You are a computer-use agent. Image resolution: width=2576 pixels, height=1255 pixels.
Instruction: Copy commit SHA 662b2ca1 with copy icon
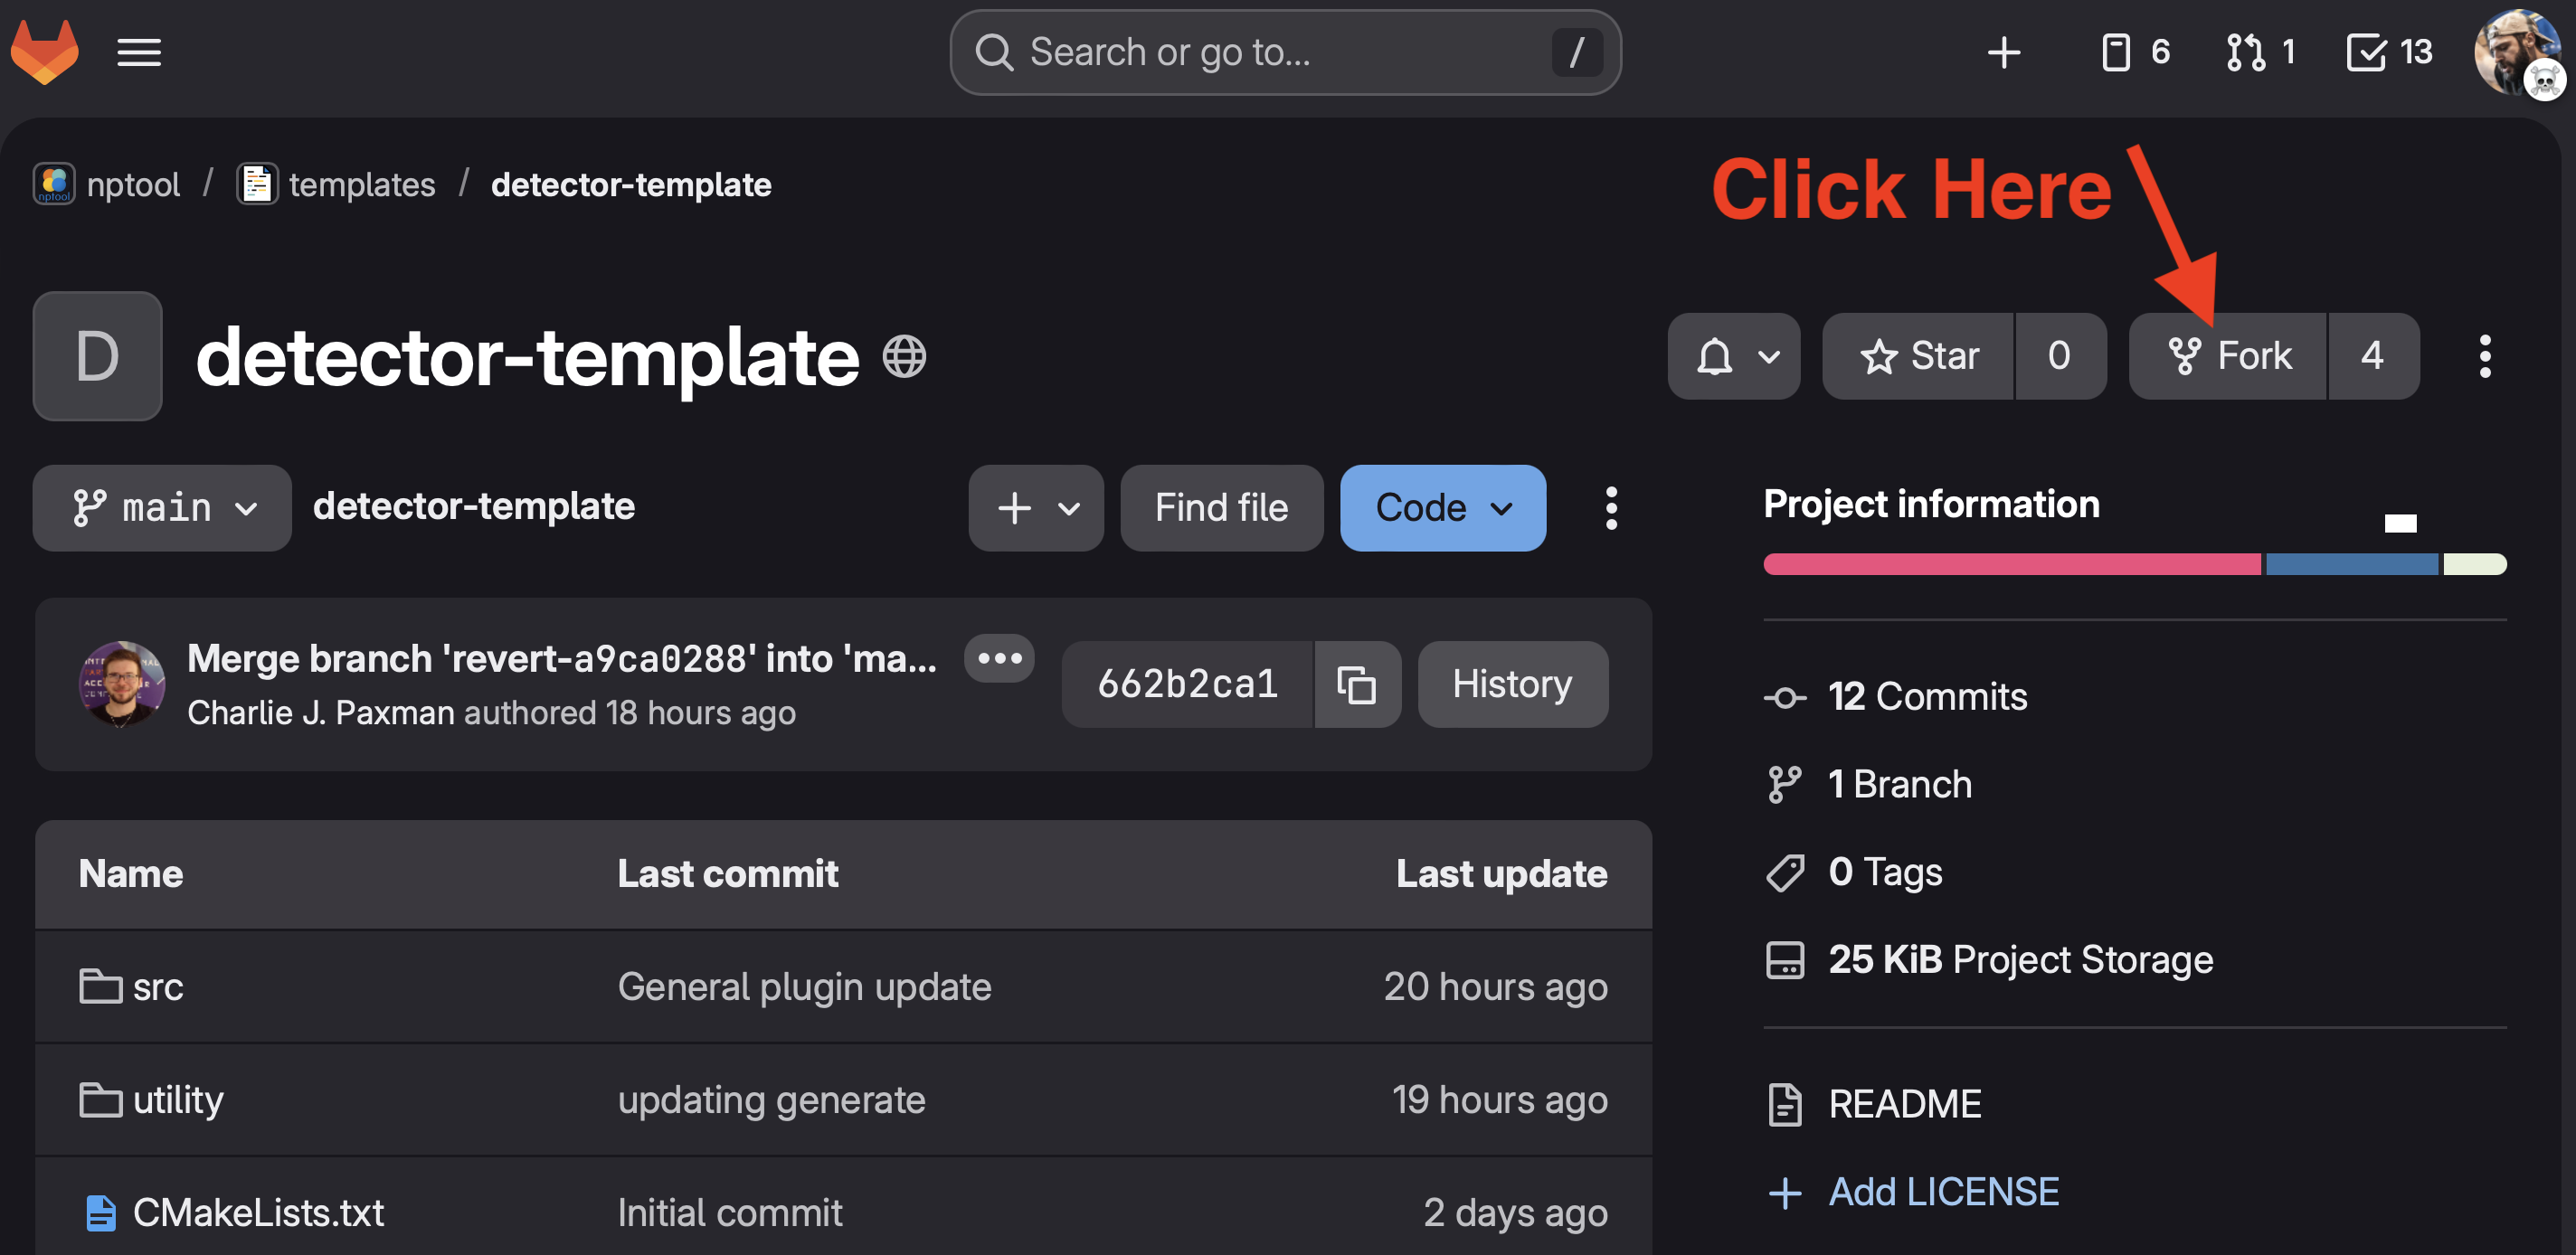(1356, 685)
